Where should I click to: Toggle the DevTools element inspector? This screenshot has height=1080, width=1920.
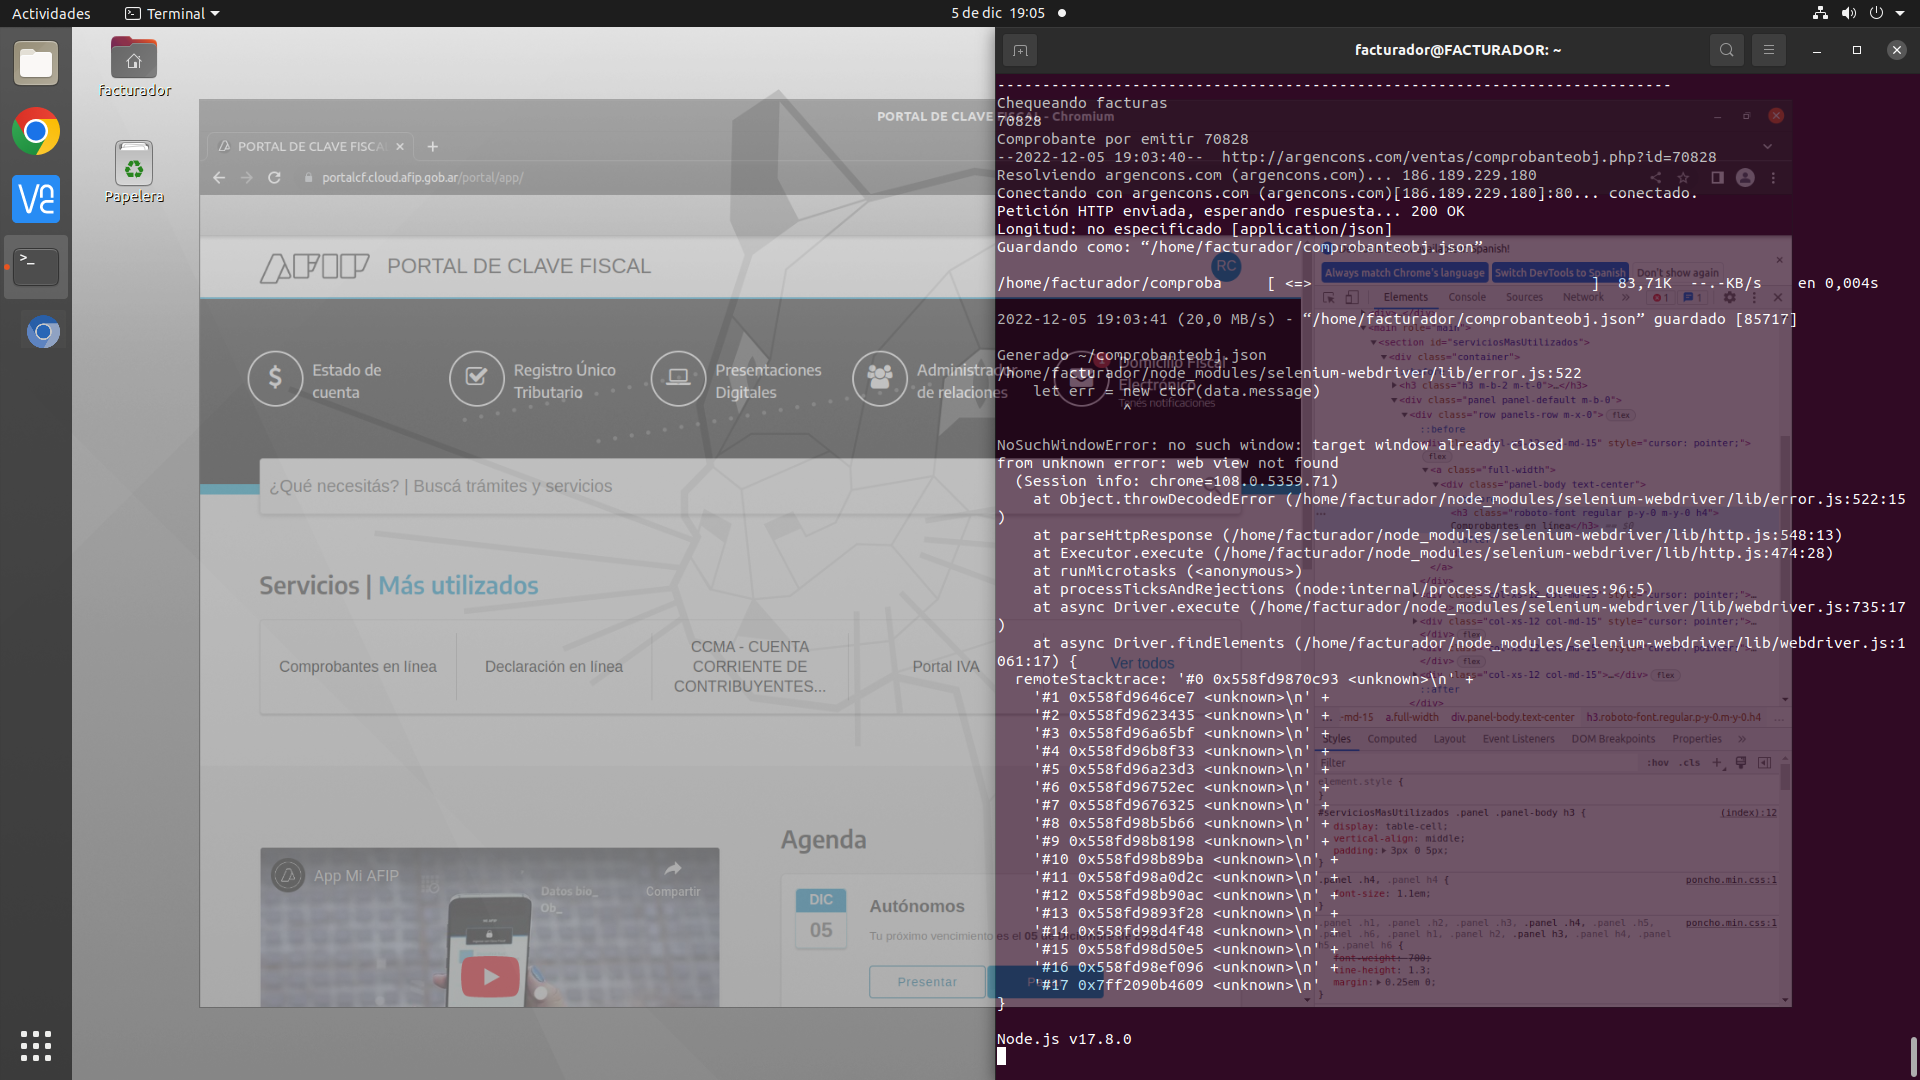pos(1329,297)
